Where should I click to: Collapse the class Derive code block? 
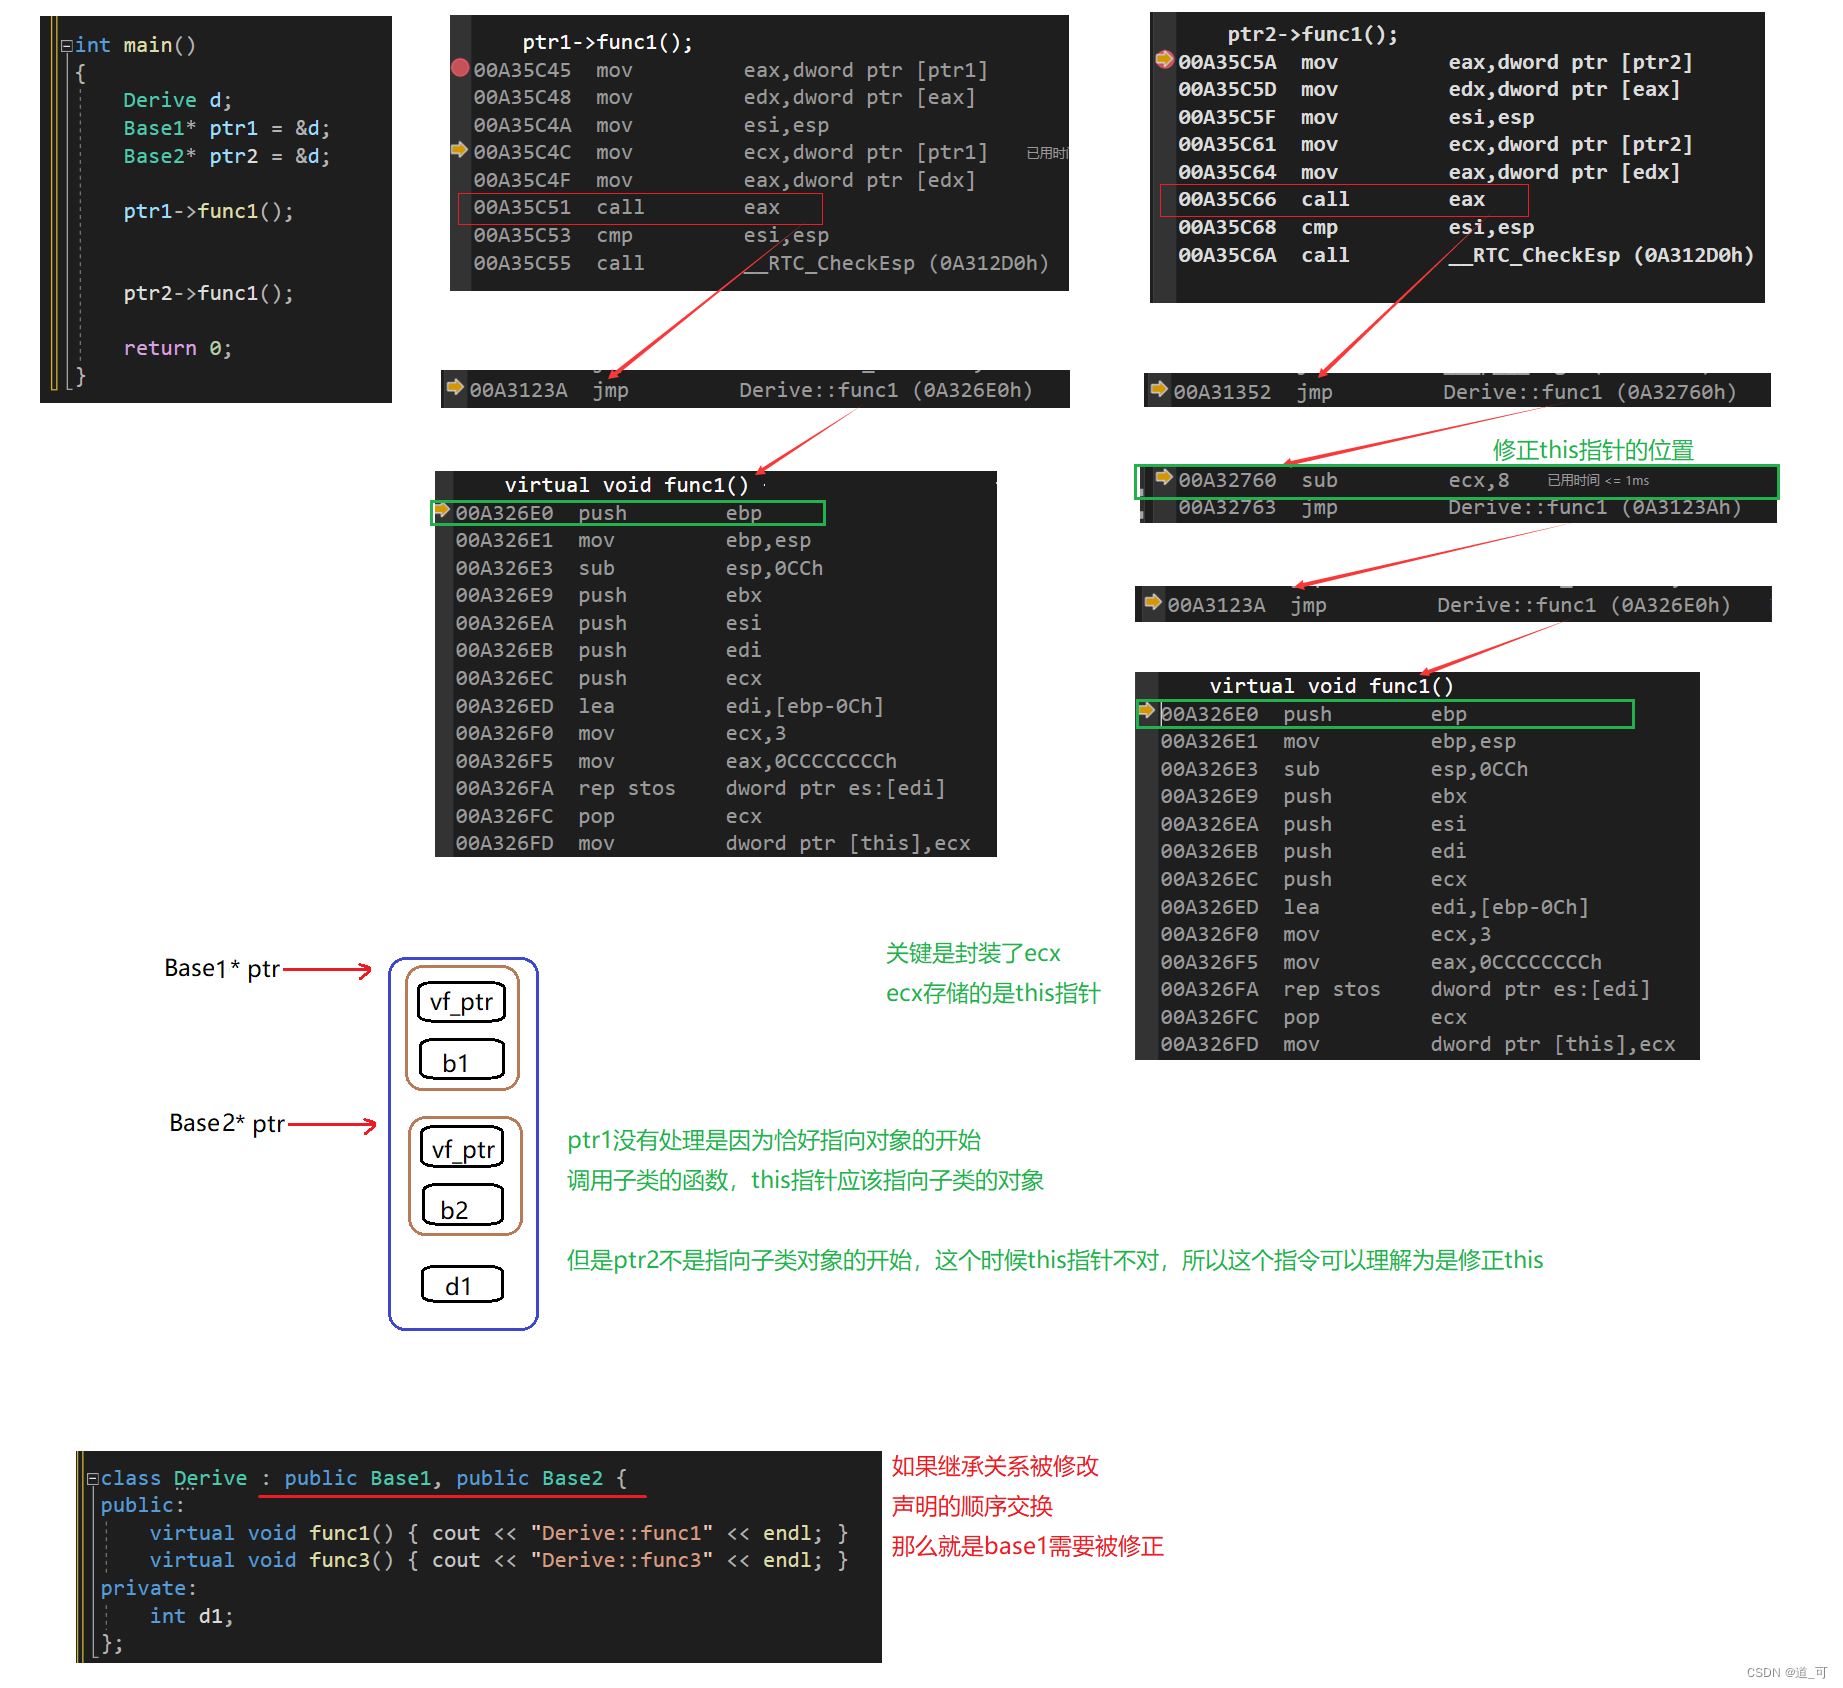pyautogui.click(x=92, y=1478)
